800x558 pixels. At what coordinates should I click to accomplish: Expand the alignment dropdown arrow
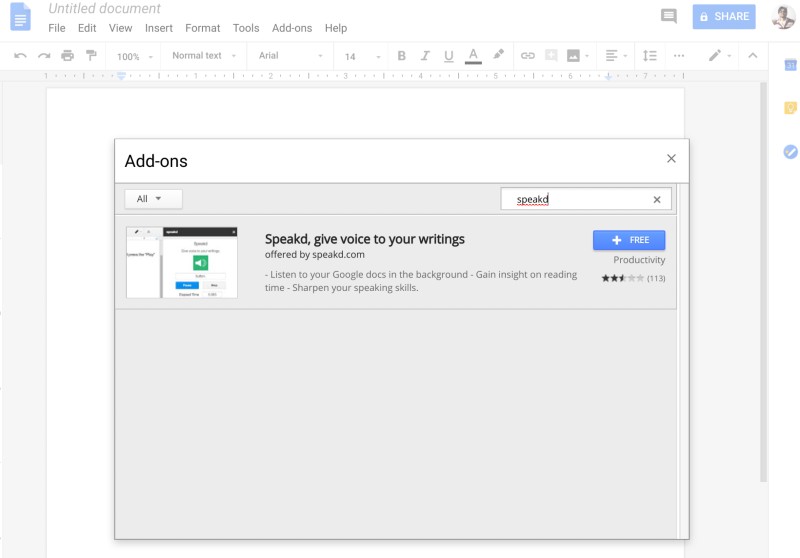click(x=625, y=56)
